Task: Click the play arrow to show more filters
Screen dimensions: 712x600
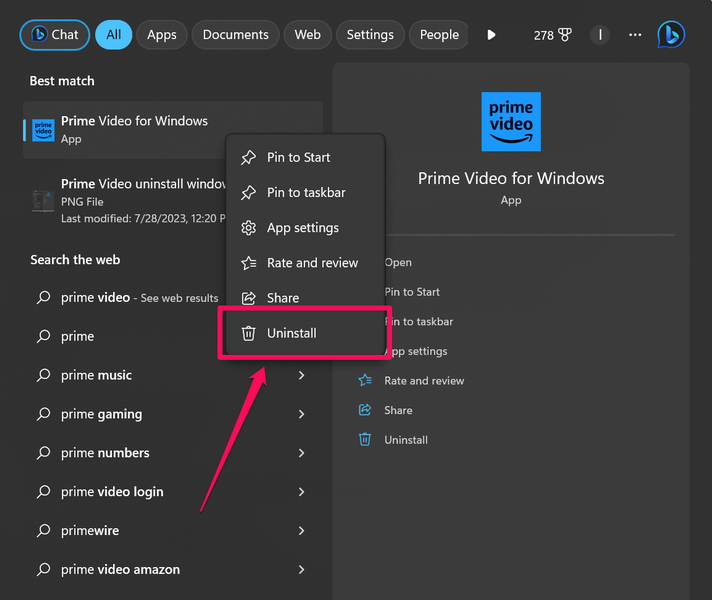Action: pyautogui.click(x=491, y=35)
